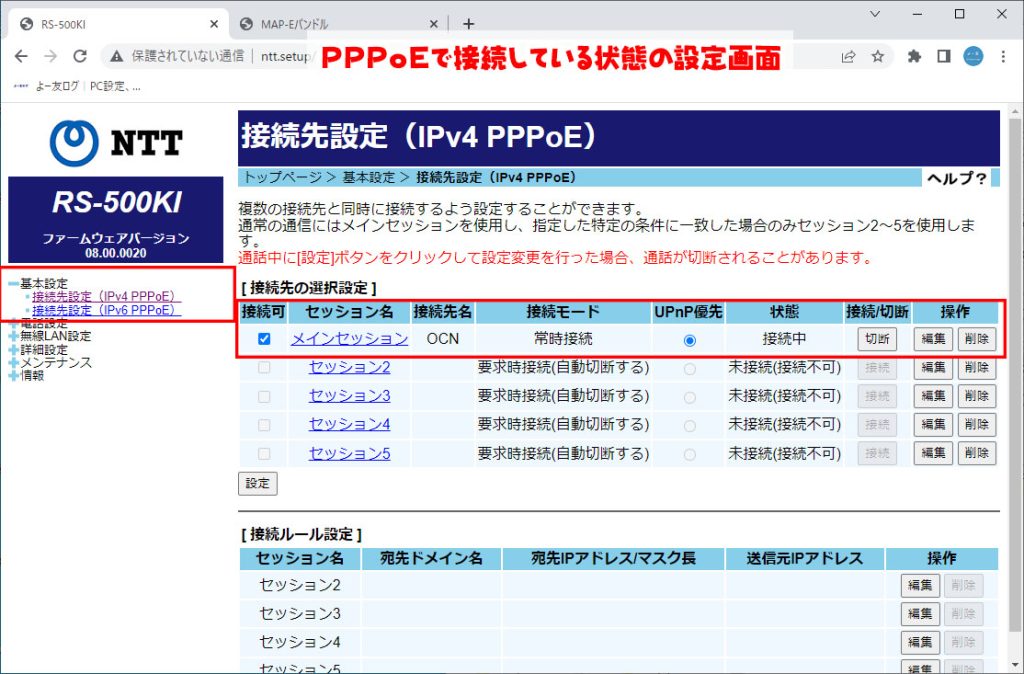Go back using the back arrow
The height and width of the screenshot is (674, 1024).
[22, 57]
